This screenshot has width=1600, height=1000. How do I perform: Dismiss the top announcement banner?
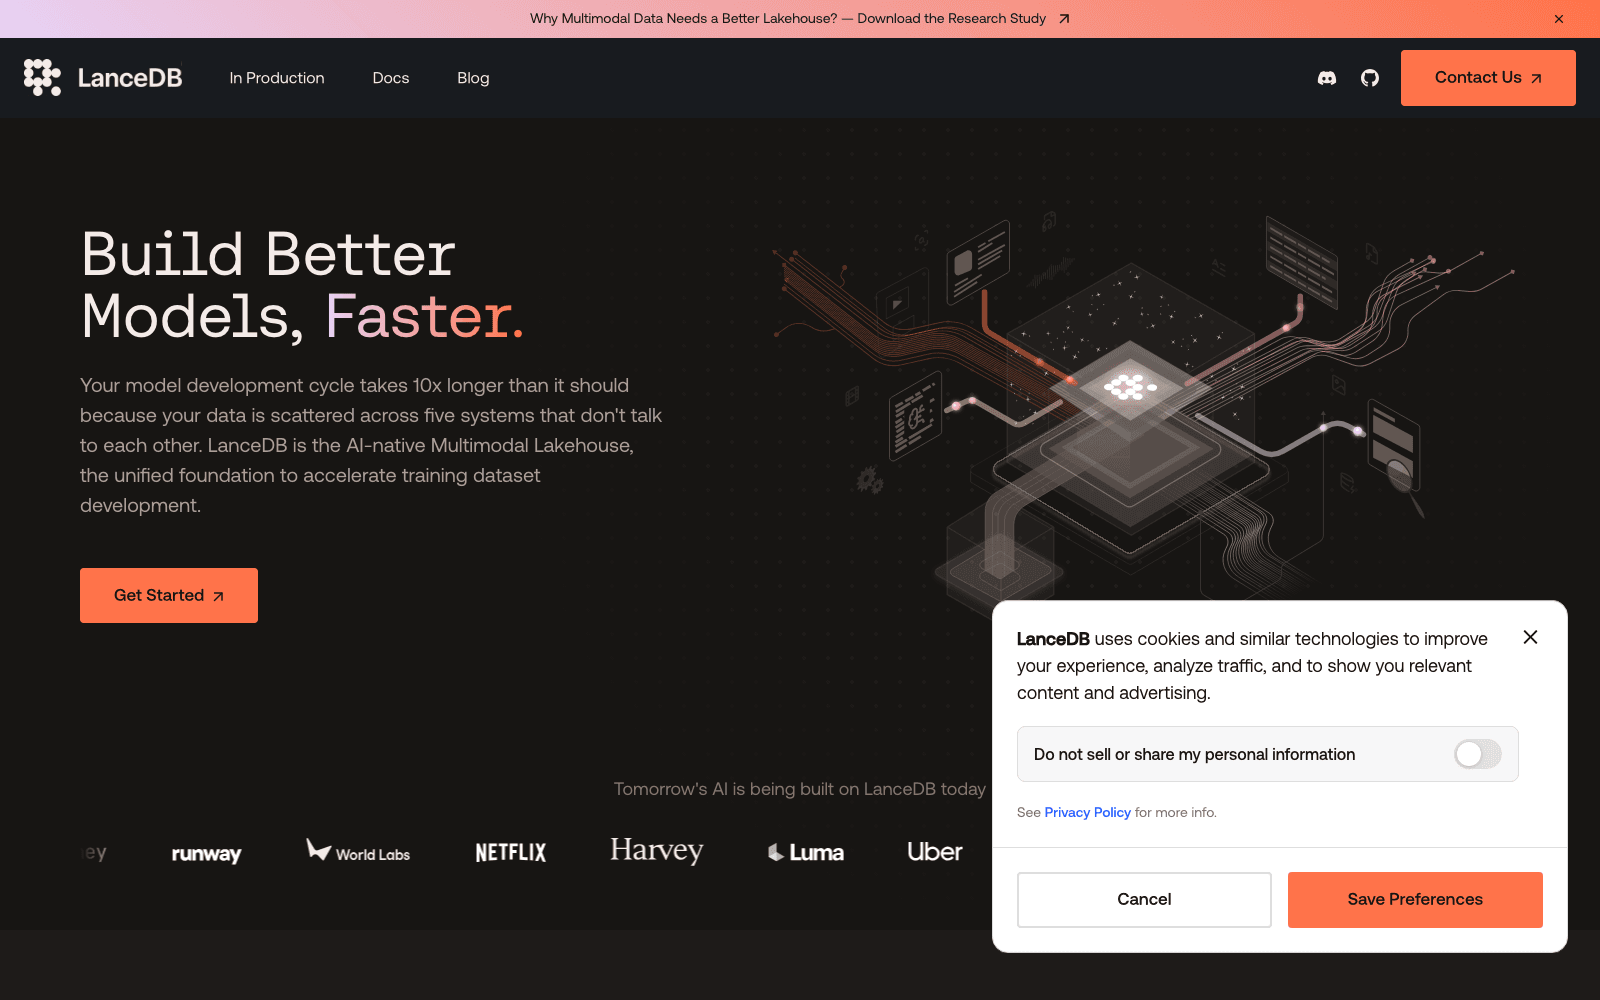point(1559,19)
